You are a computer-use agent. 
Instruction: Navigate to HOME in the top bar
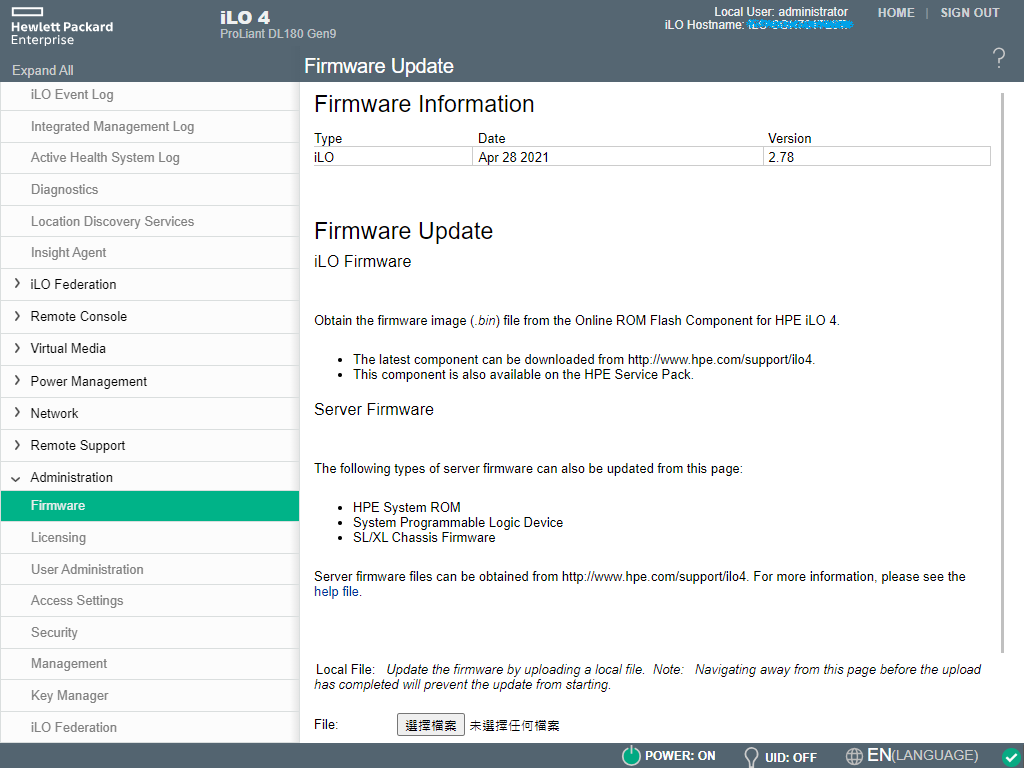[896, 13]
